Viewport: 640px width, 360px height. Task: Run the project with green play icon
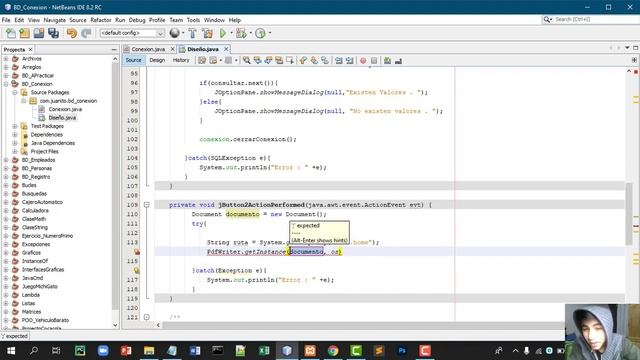[223, 33]
